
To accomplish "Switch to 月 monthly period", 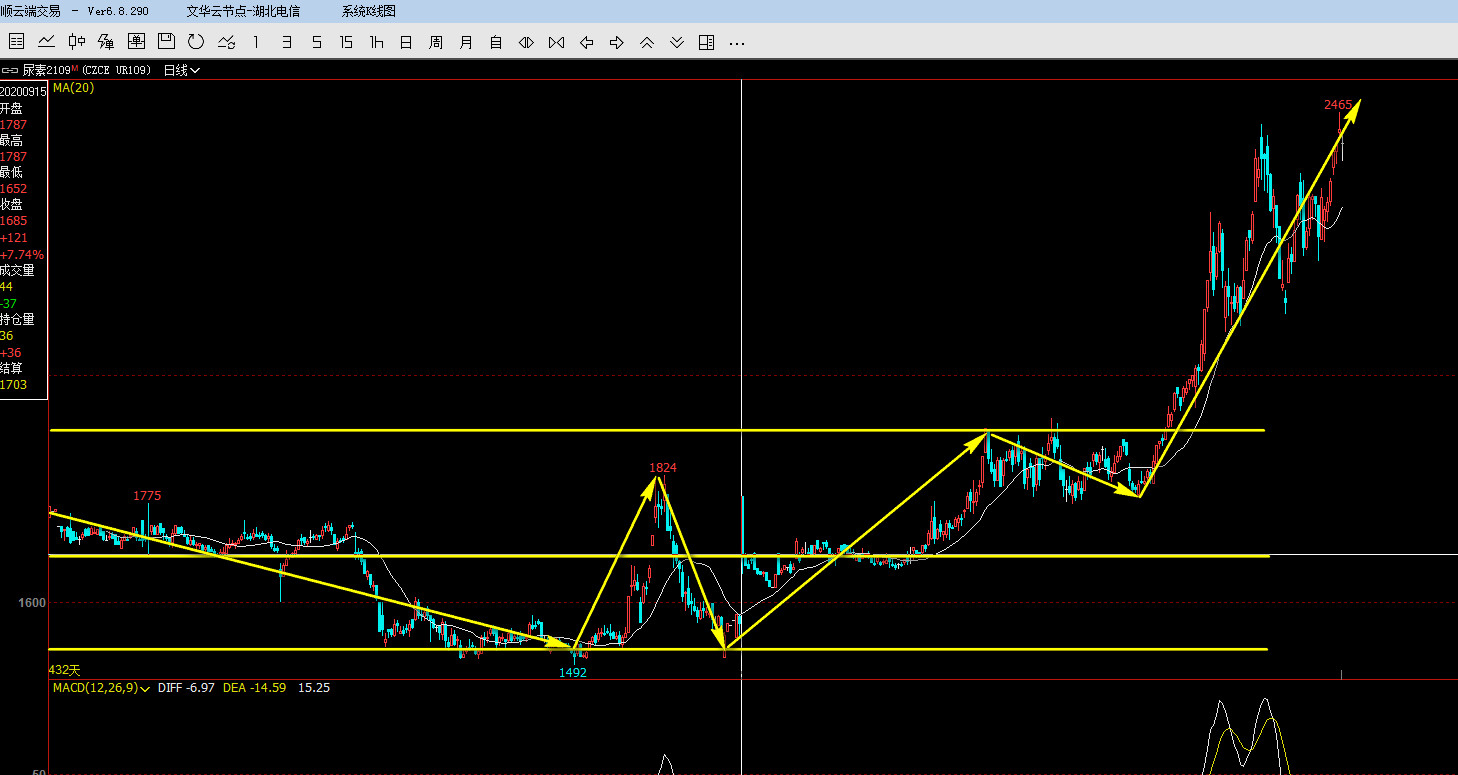I will (x=466, y=42).
